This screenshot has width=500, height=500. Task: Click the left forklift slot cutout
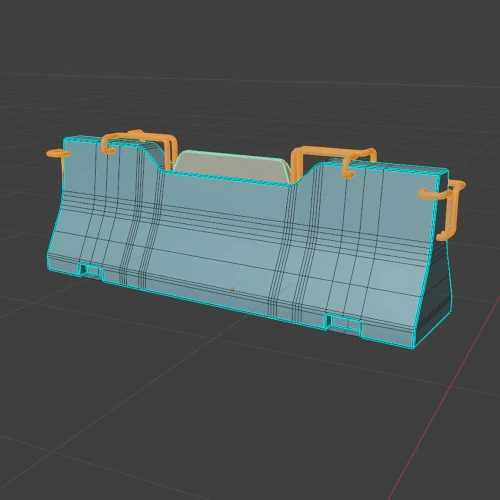[91, 270]
